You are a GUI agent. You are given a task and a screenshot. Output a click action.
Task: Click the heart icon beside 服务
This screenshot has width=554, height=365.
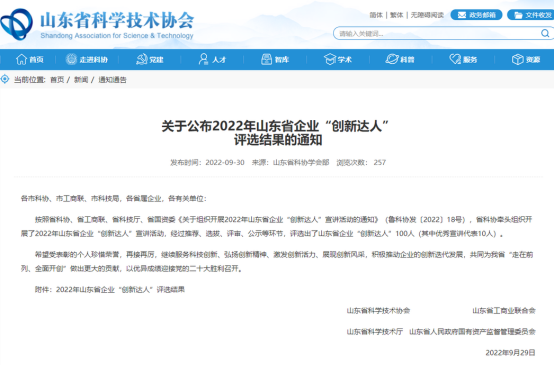455,59
